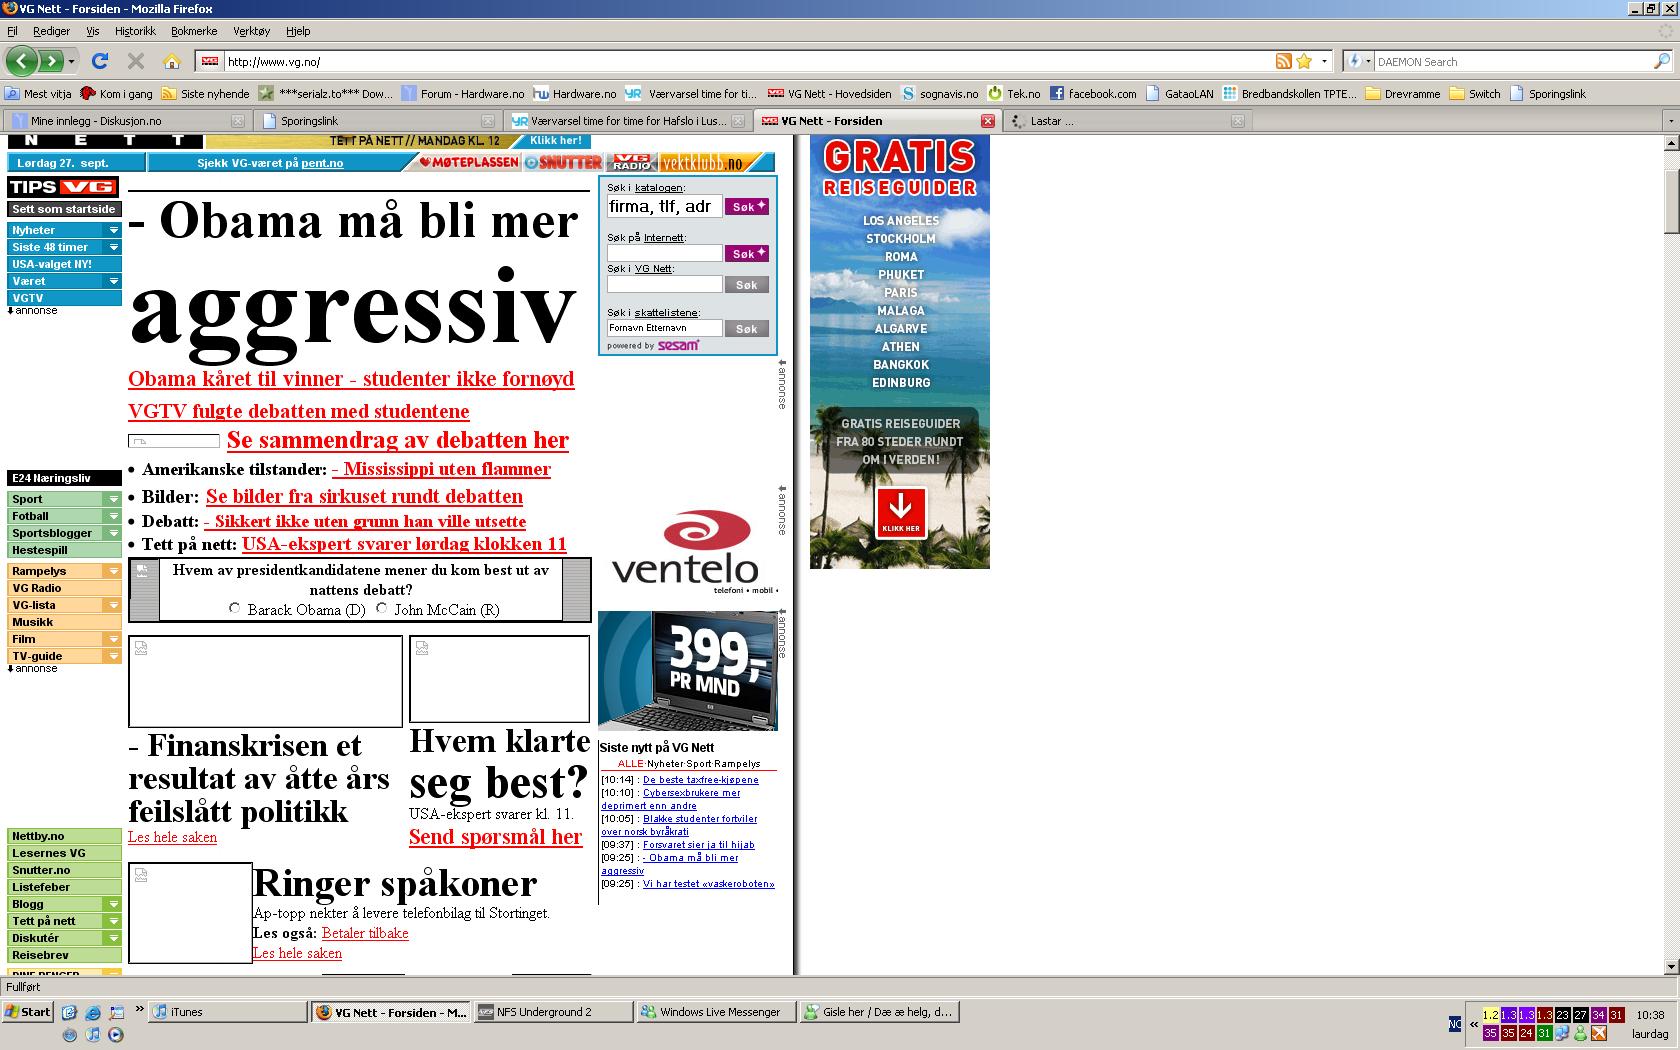Open the Tek.no bookmark
This screenshot has height=1050, width=1680.
tap(1014, 94)
